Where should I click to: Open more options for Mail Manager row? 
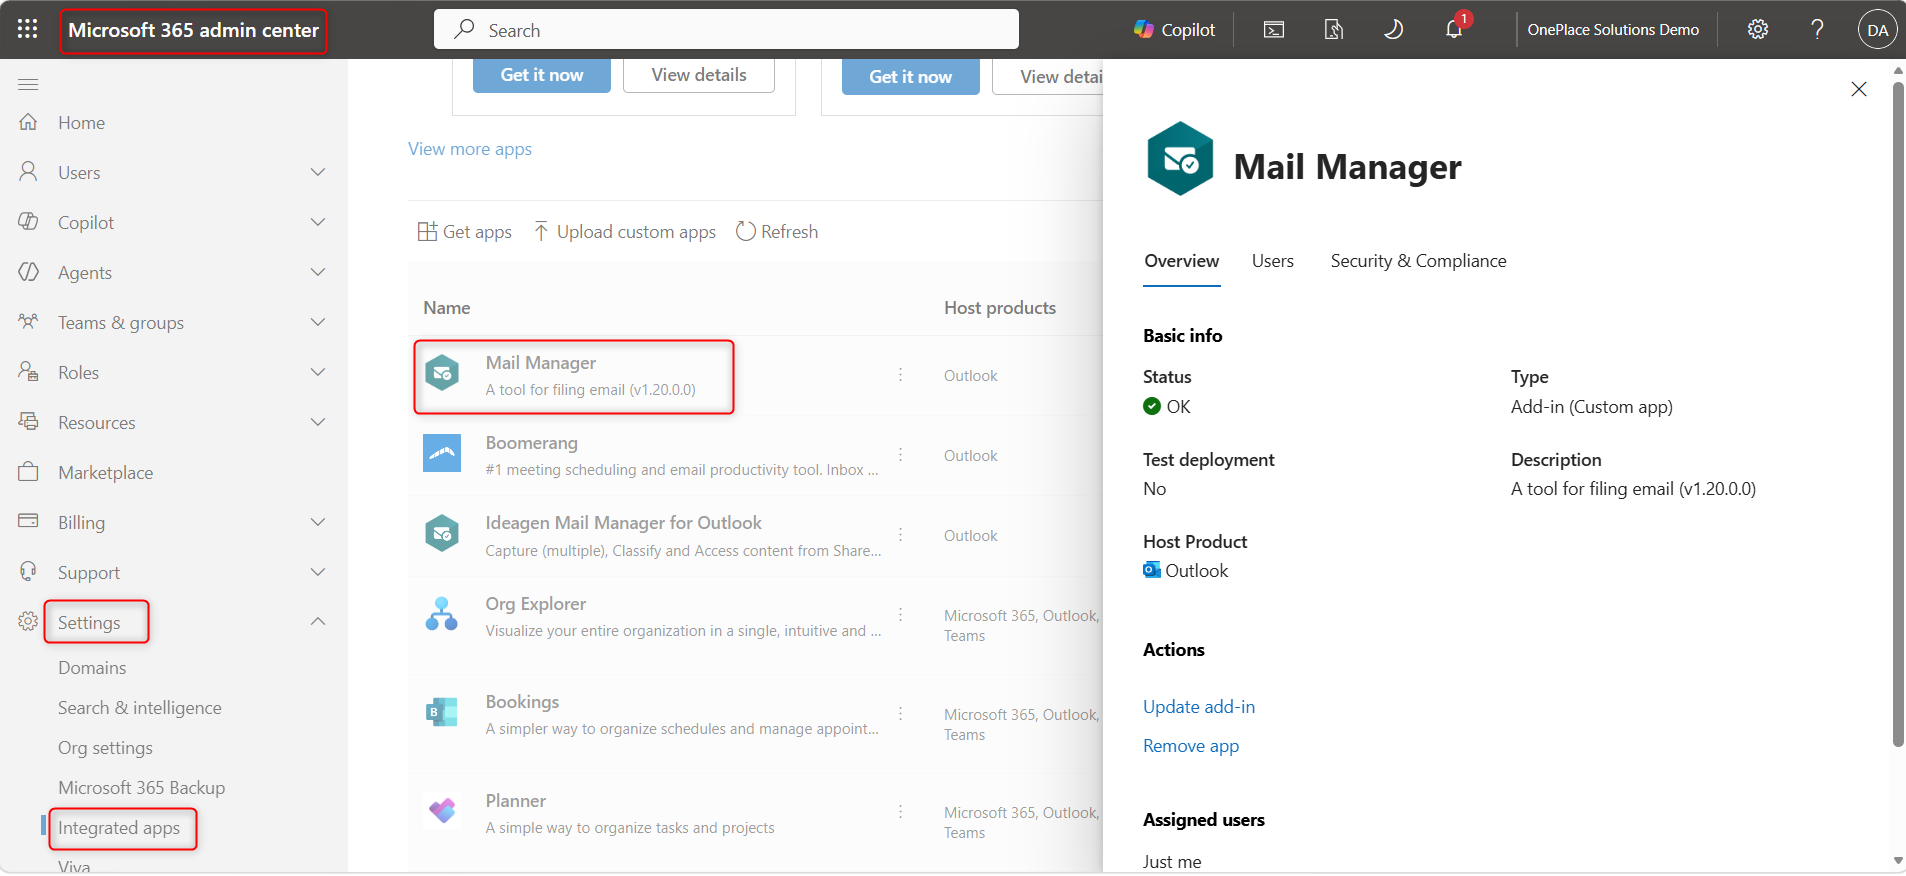coord(900,375)
